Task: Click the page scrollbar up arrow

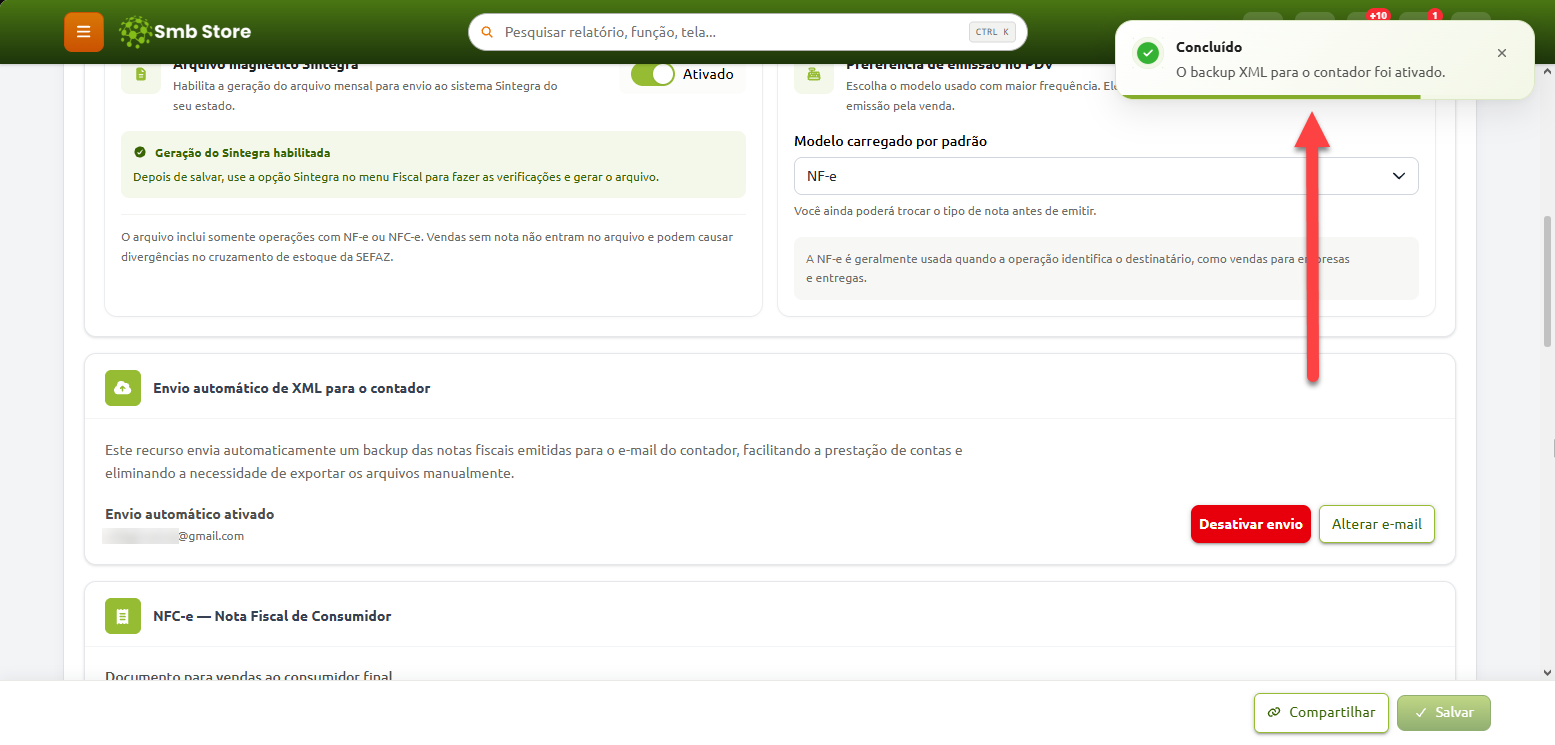Action: click(1547, 73)
